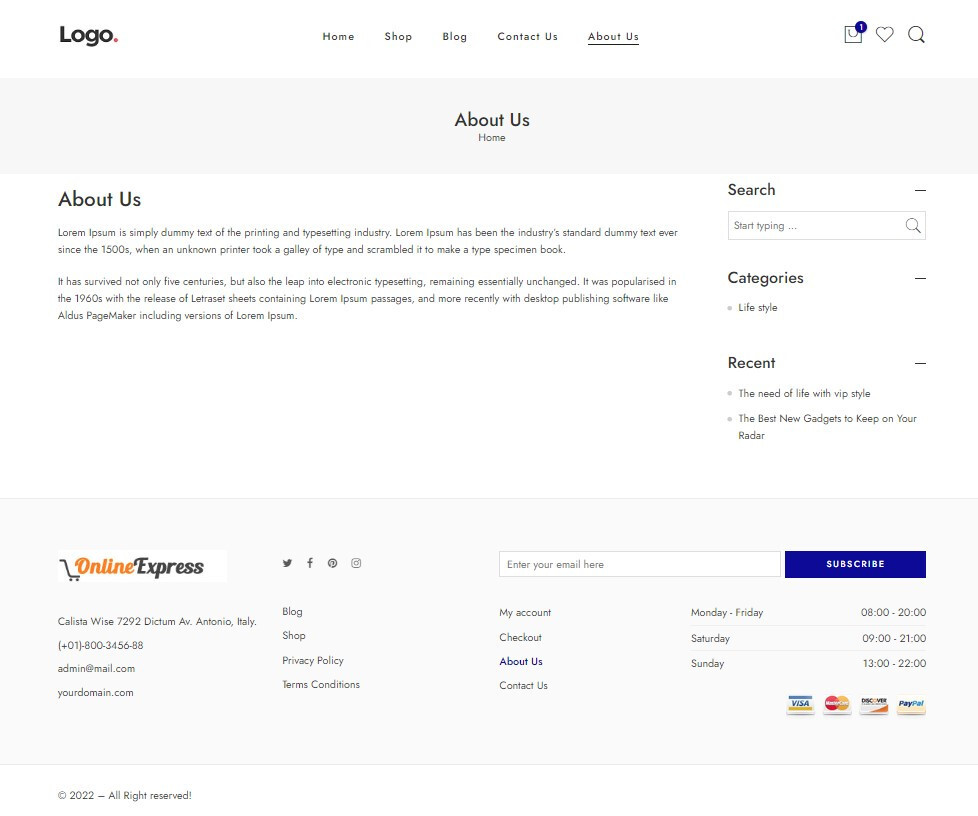Screen dimensions: 978x816
Task: Open the wishlist heart icon
Action: [884, 34]
